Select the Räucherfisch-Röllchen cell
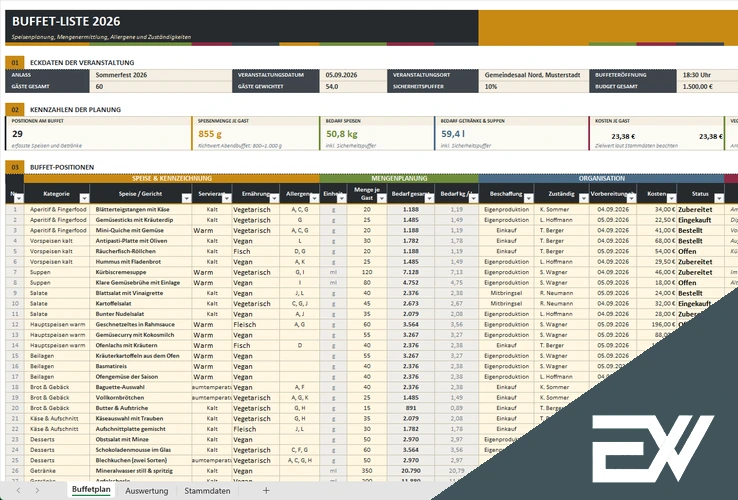The height and width of the screenshot is (500, 738). pyautogui.click(x=140, y=251)
